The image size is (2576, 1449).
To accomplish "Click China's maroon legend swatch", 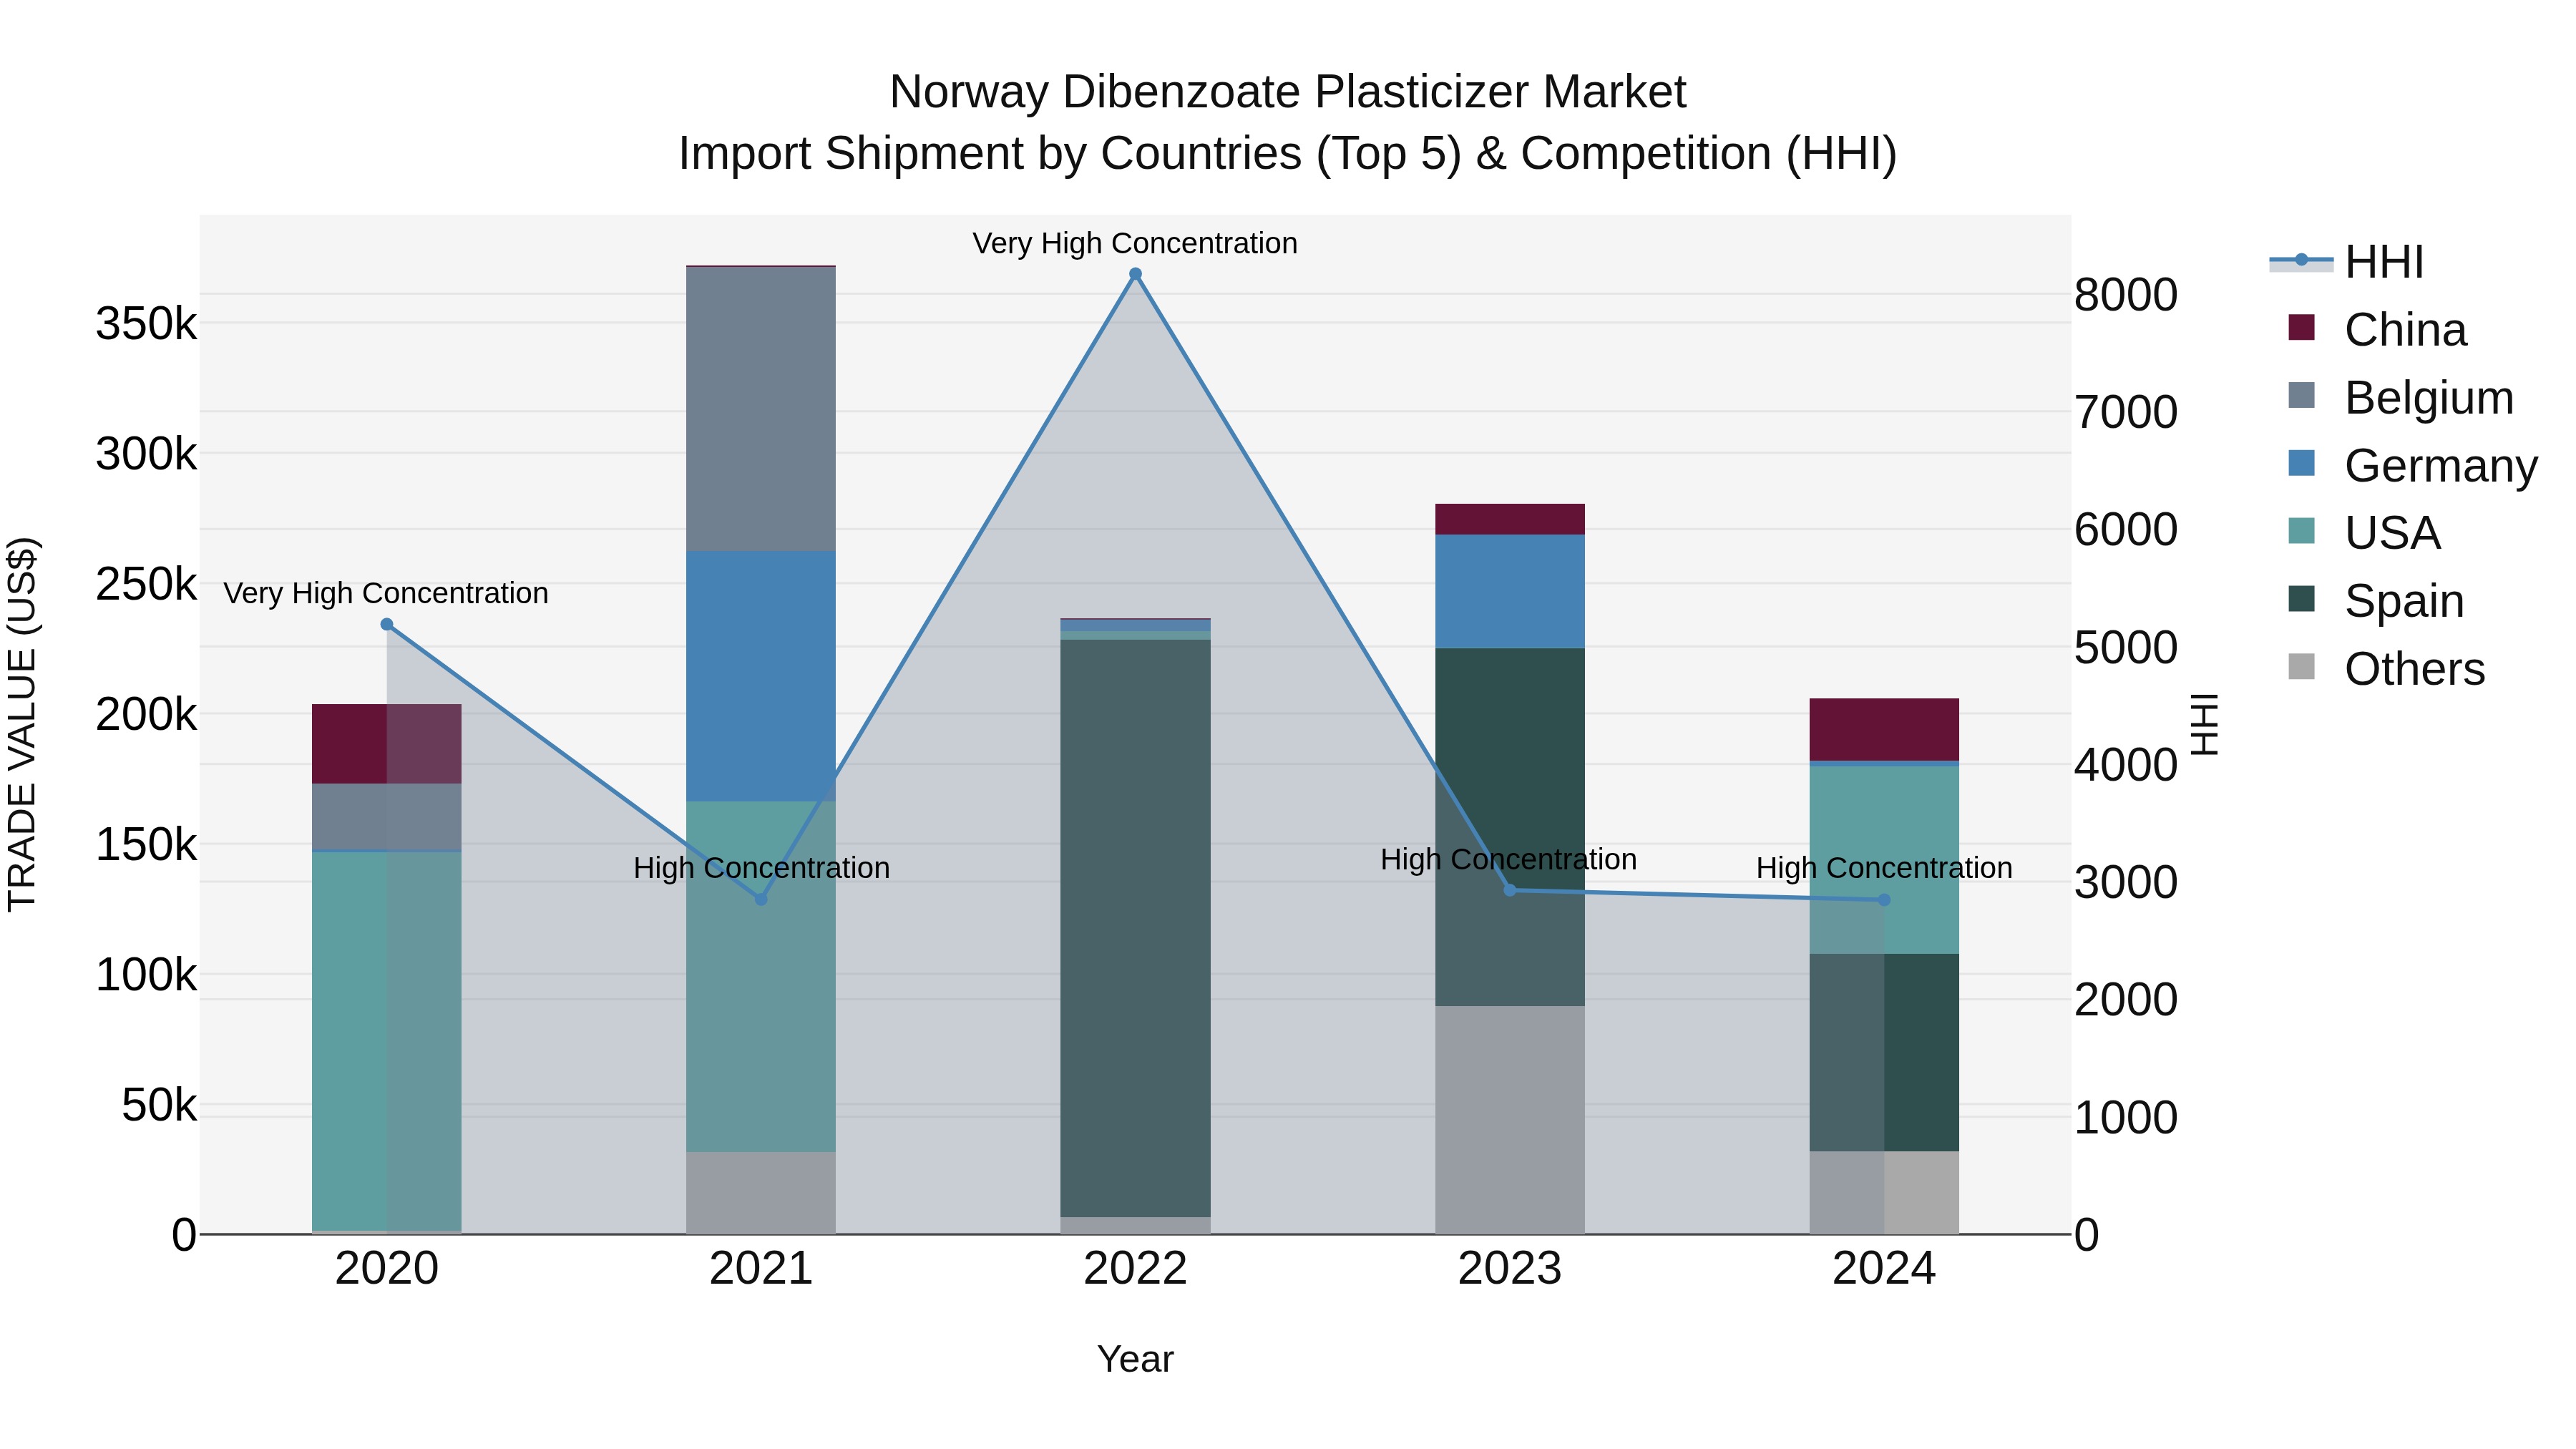I will [x=2301, y=327].
